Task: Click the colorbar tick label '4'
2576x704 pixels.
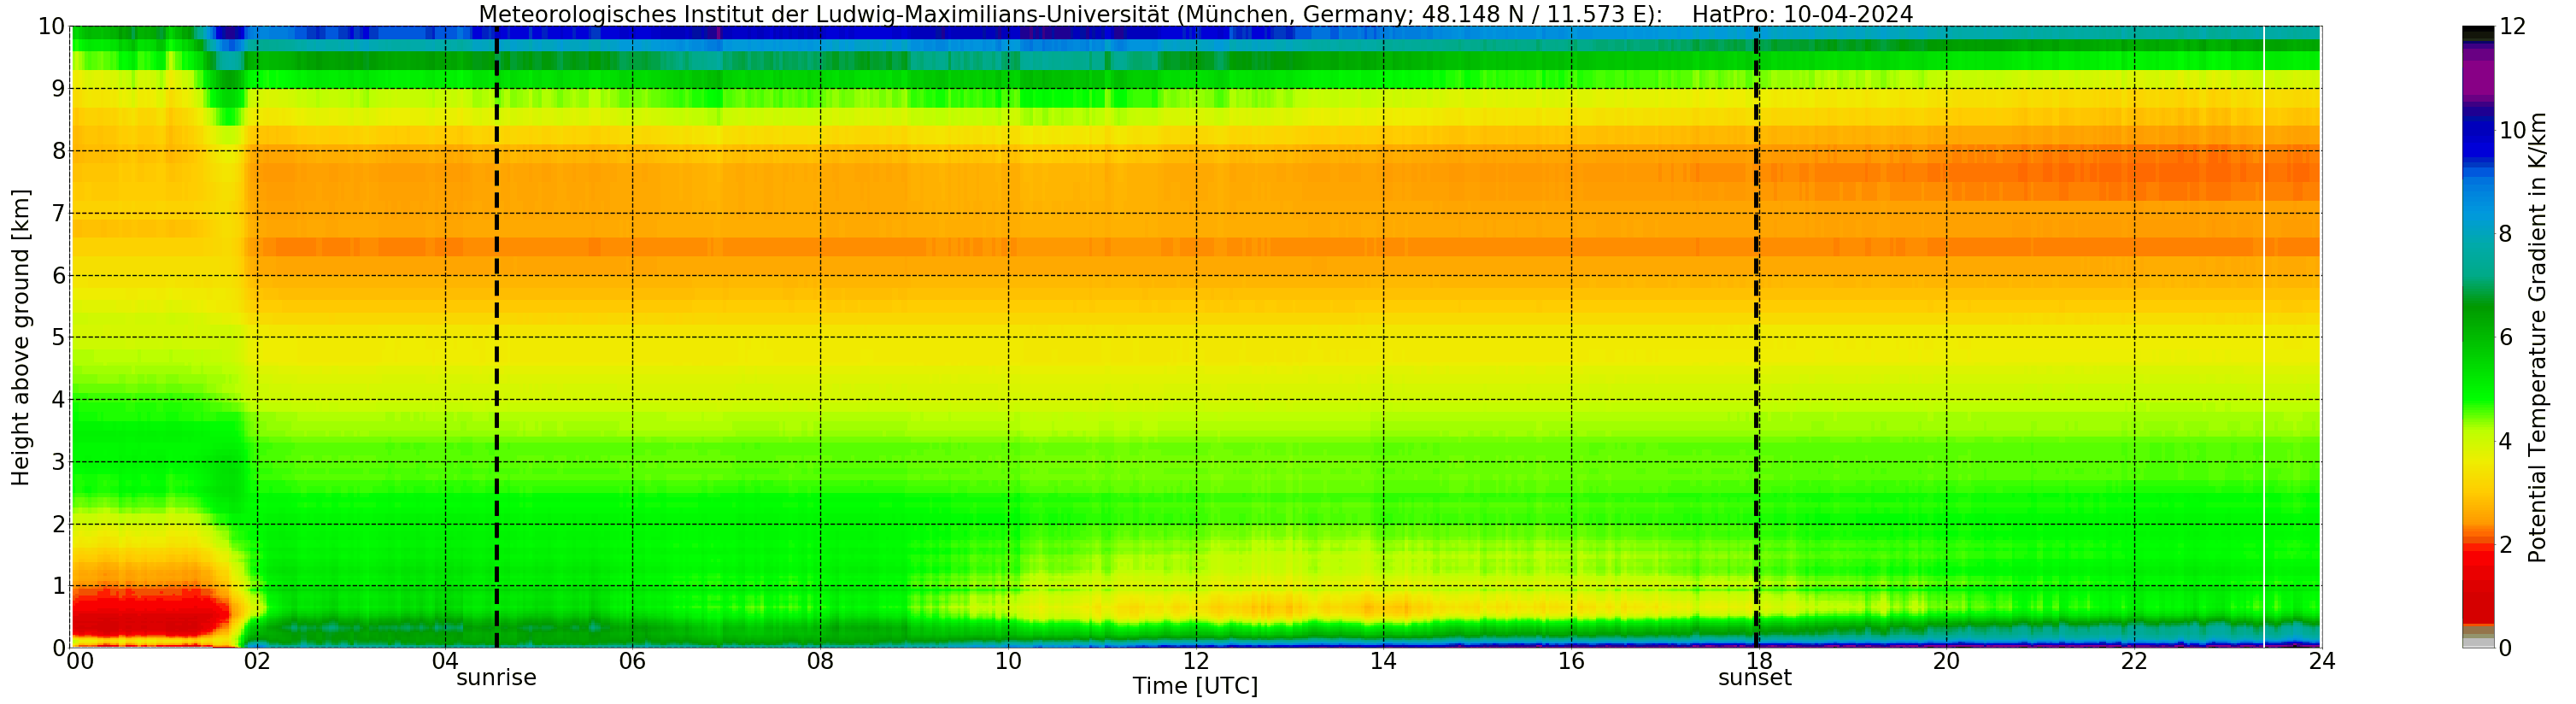Action: point(2505,441)
